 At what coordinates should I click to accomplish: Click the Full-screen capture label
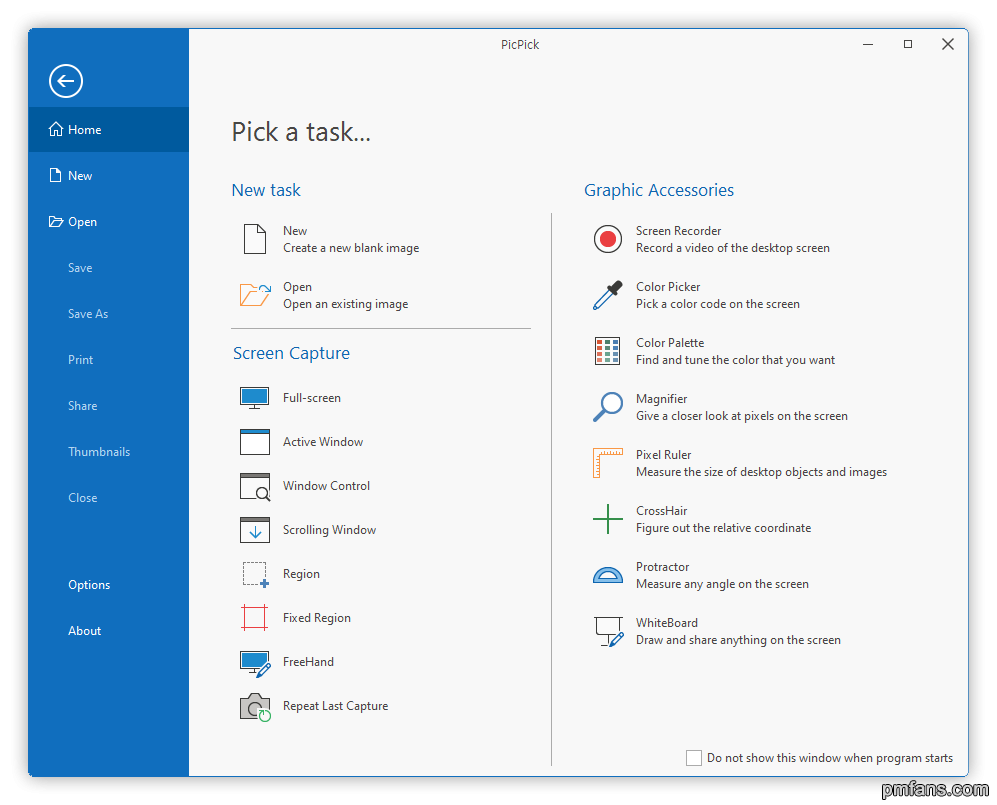[x=312, y=398]
